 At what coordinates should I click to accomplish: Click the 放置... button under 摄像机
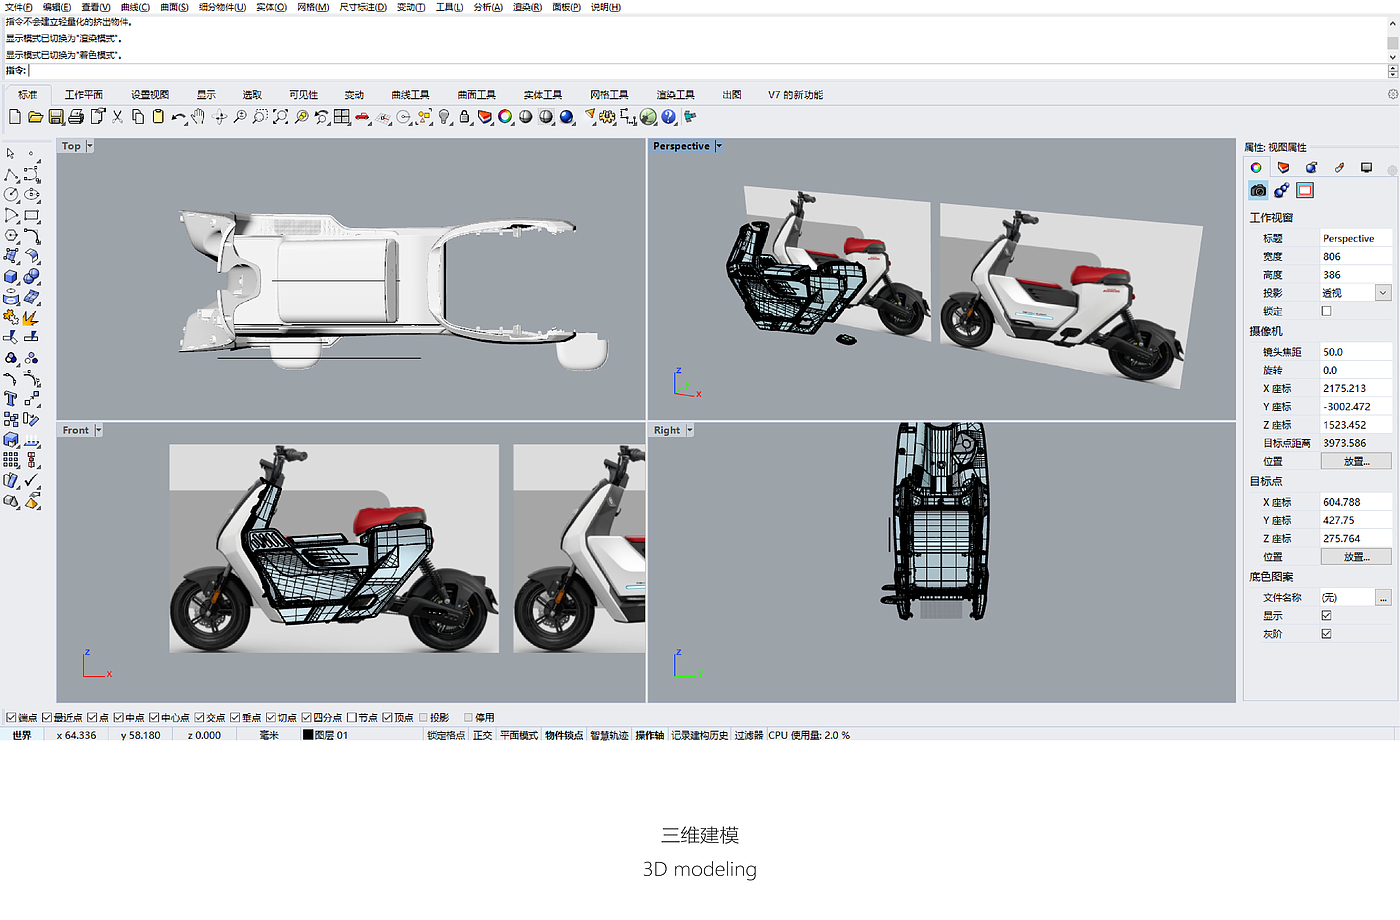pos(1355,461)
